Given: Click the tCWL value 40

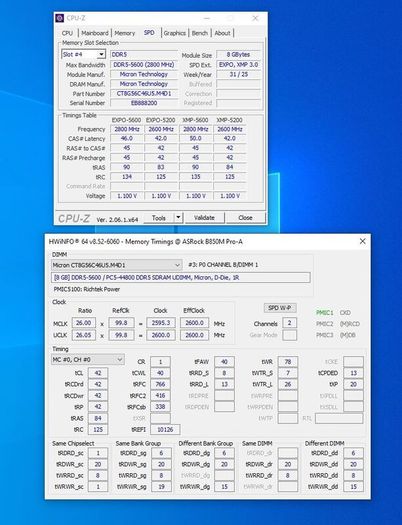Looking at the screenshot, I should (x=160, y=373).
